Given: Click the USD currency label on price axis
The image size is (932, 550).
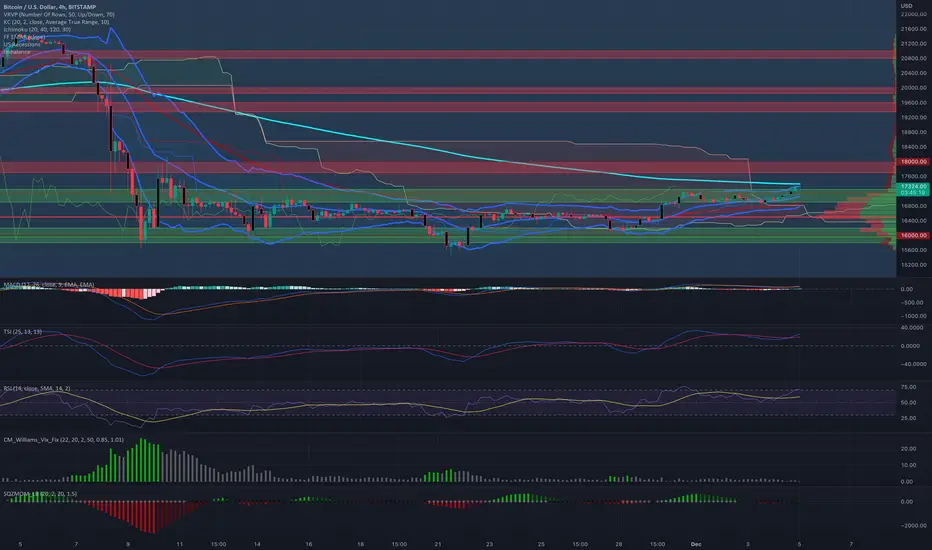Looking at the screenshot, I should pos(906,6).
